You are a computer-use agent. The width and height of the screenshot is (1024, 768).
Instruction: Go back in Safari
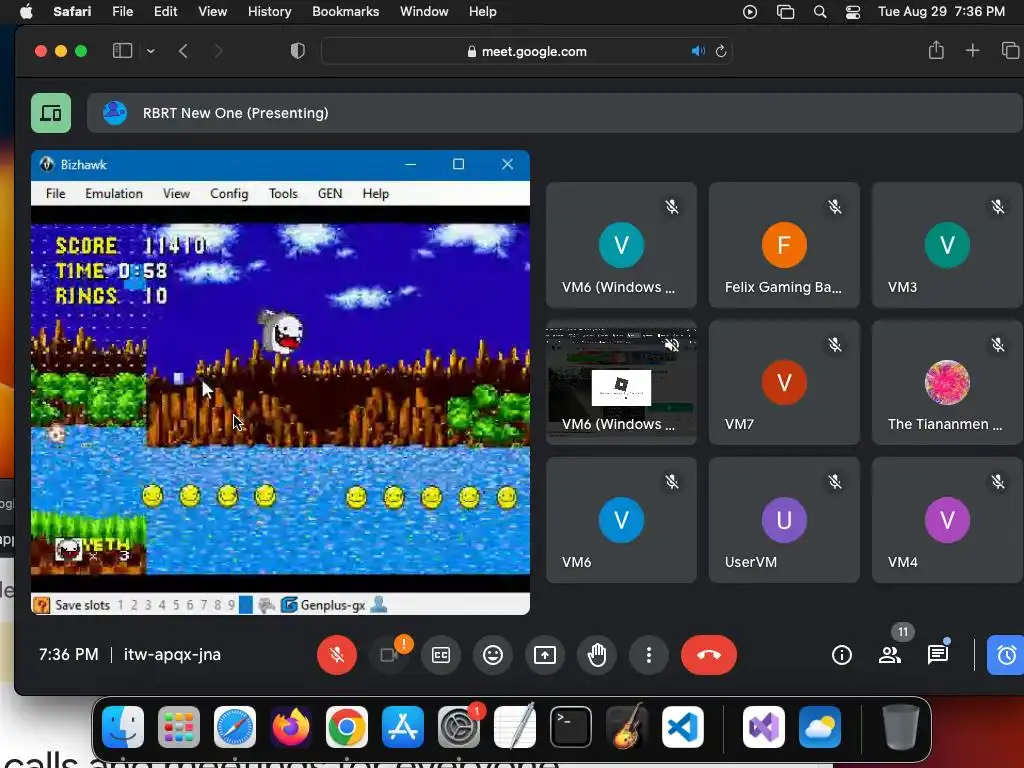click(184, 51)
